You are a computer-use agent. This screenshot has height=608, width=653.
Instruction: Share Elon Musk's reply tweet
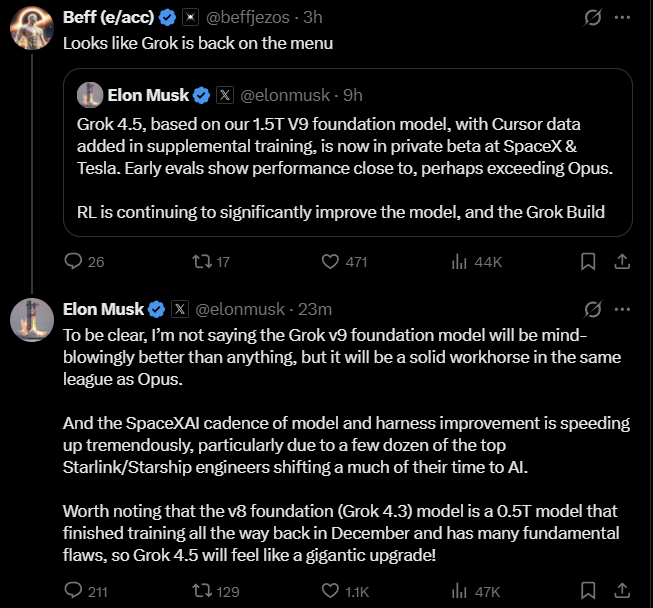click(622, 591)
